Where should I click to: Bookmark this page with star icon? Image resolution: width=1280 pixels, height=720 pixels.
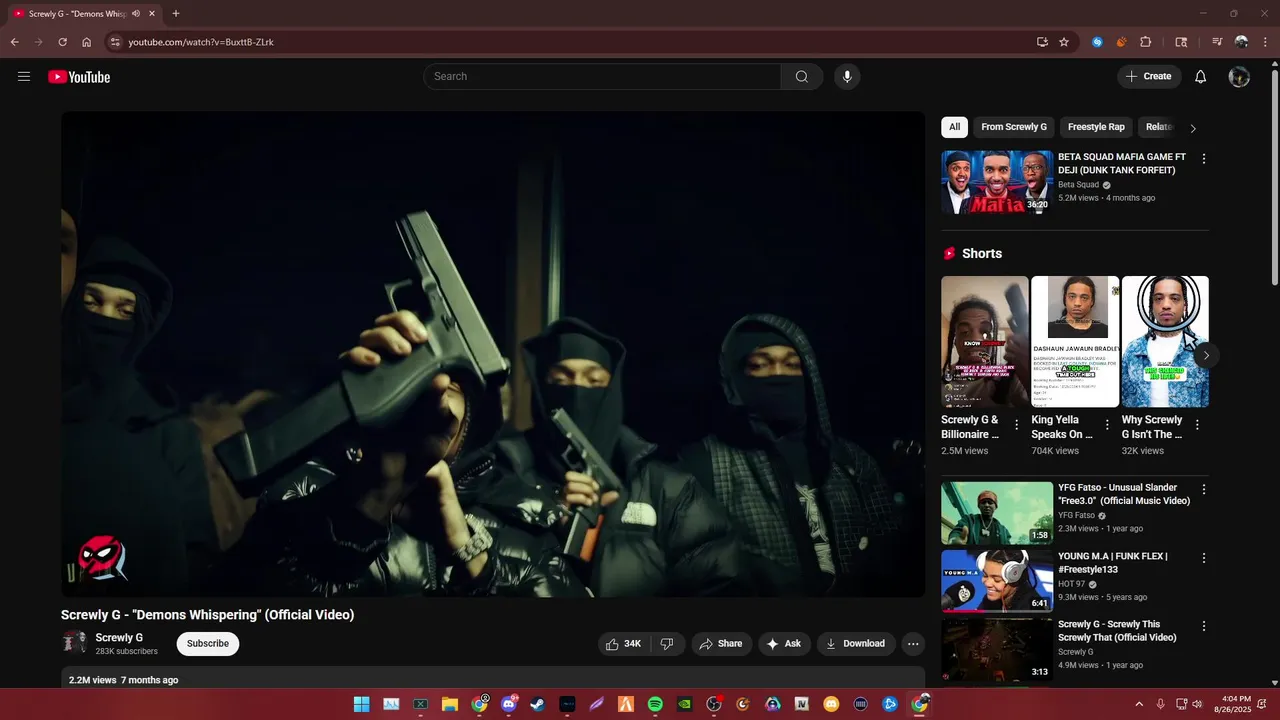[1064, 42]
